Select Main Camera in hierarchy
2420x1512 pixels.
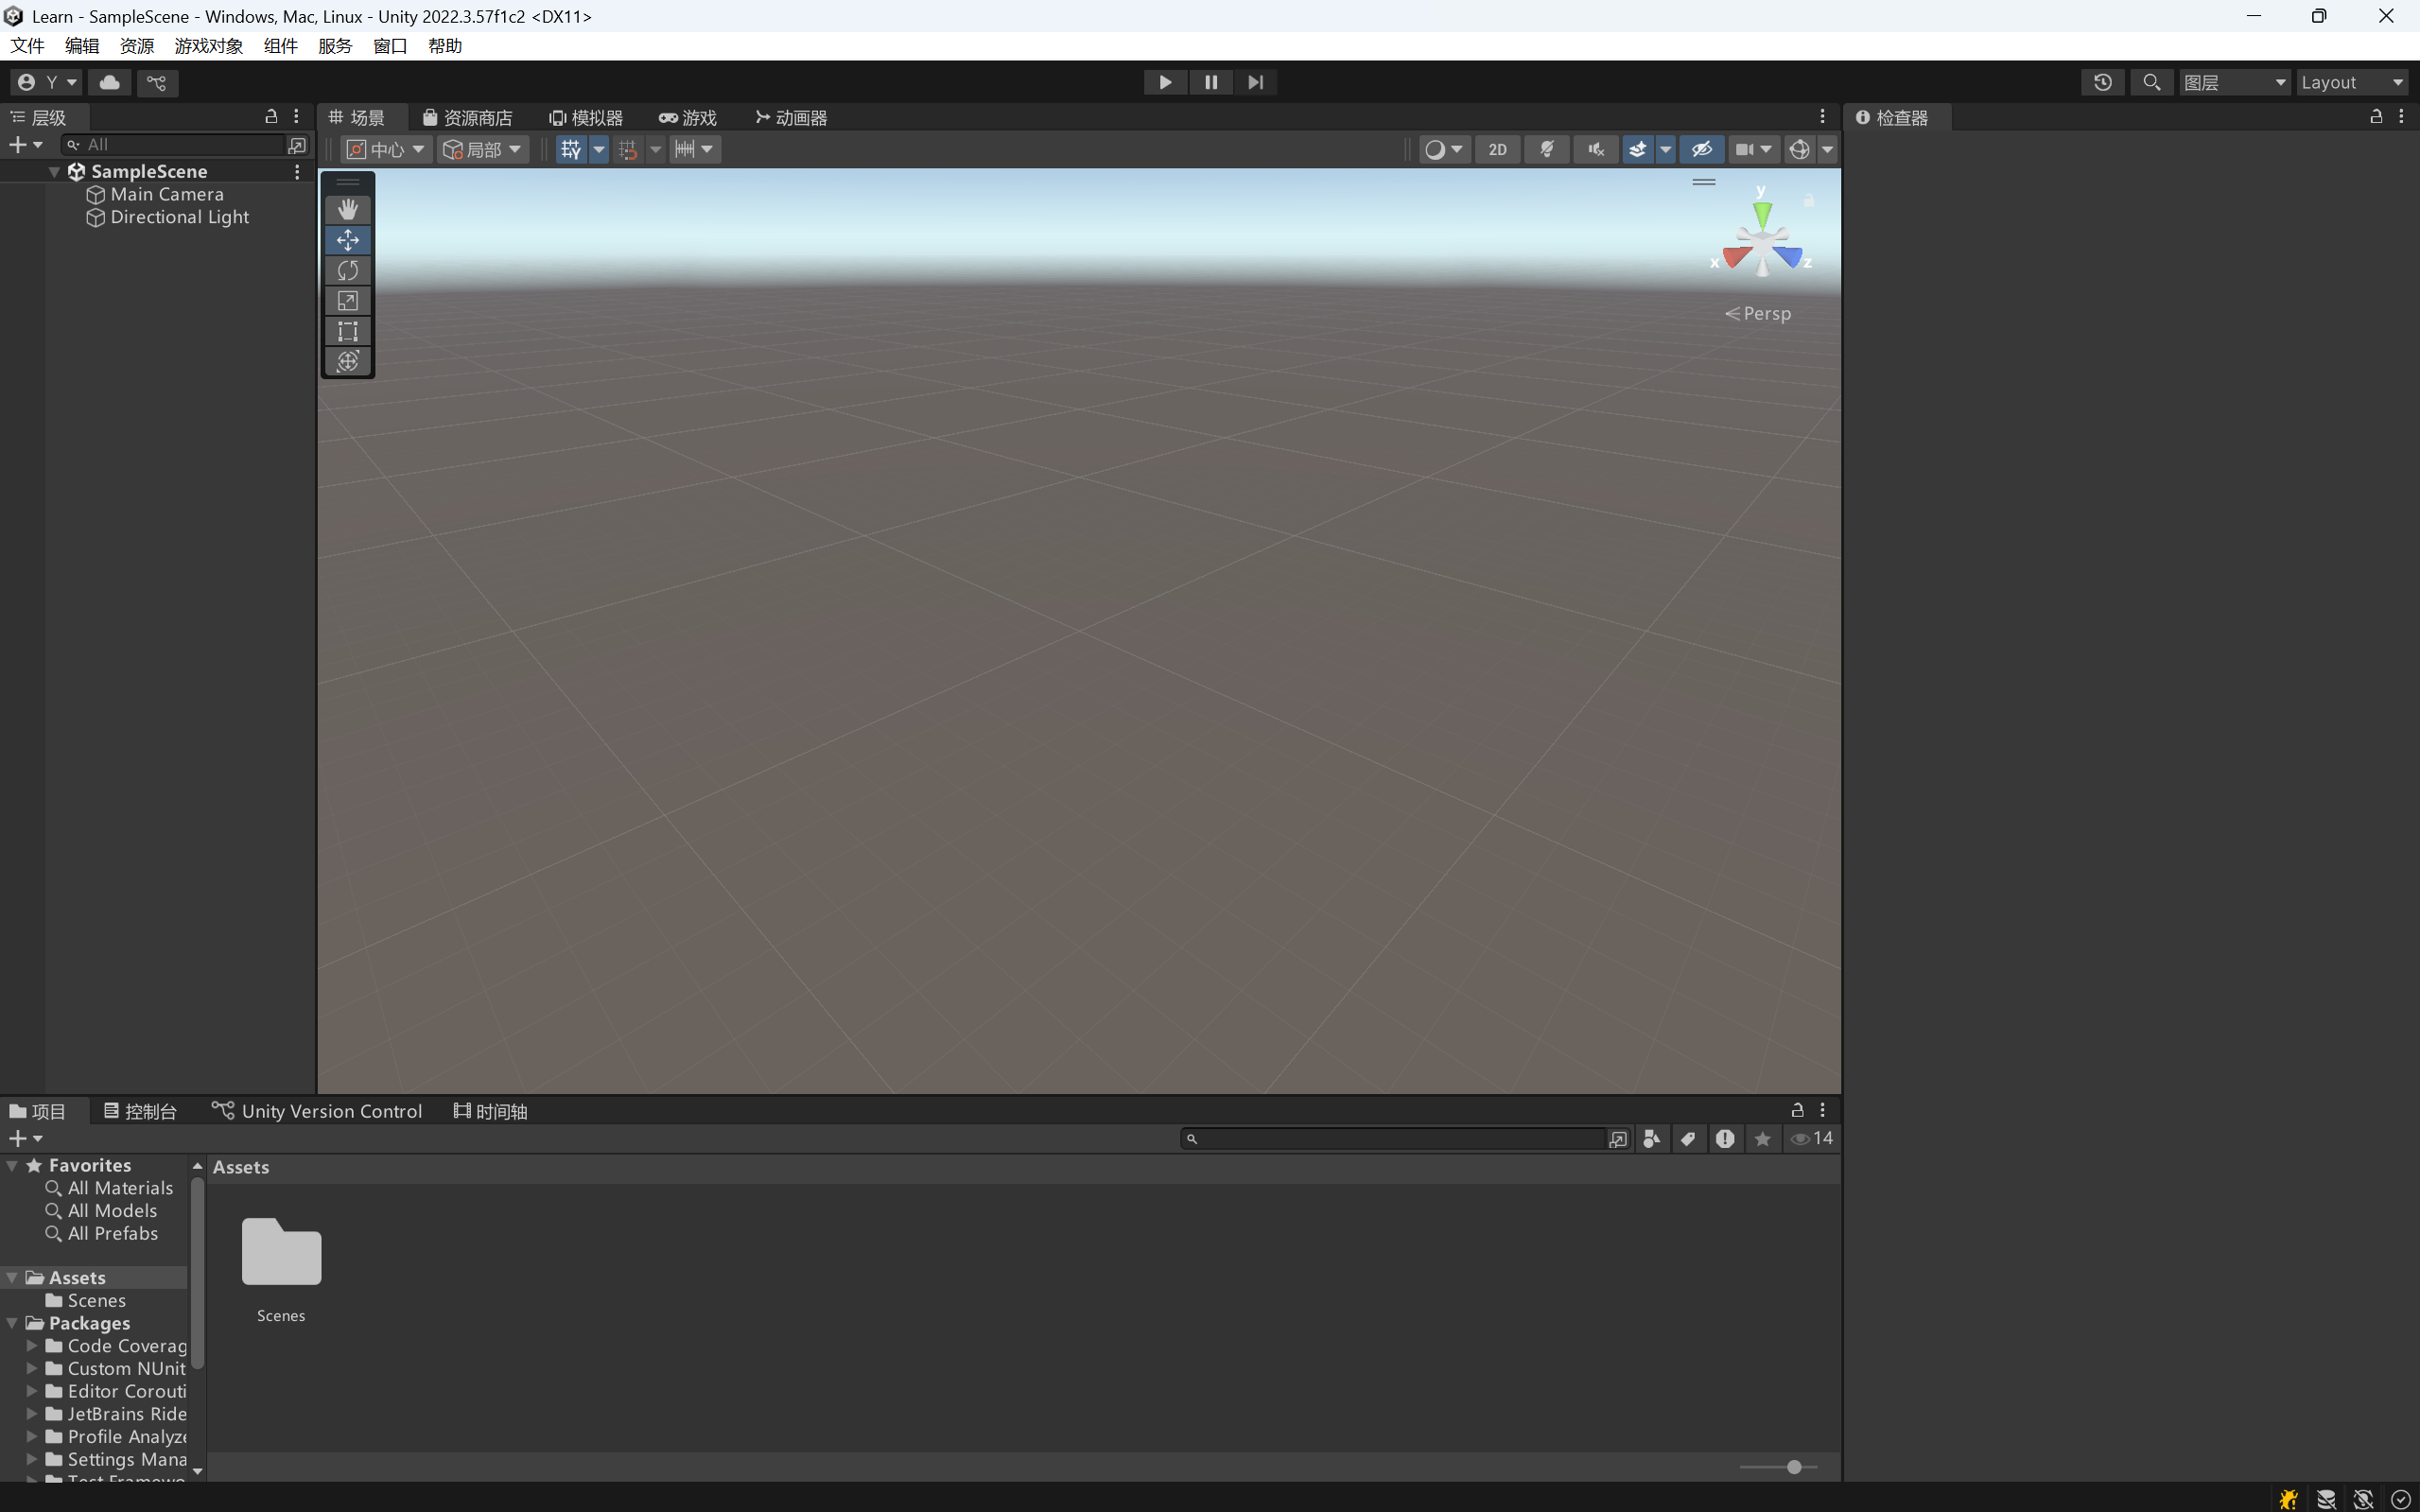tap(166, 194)
